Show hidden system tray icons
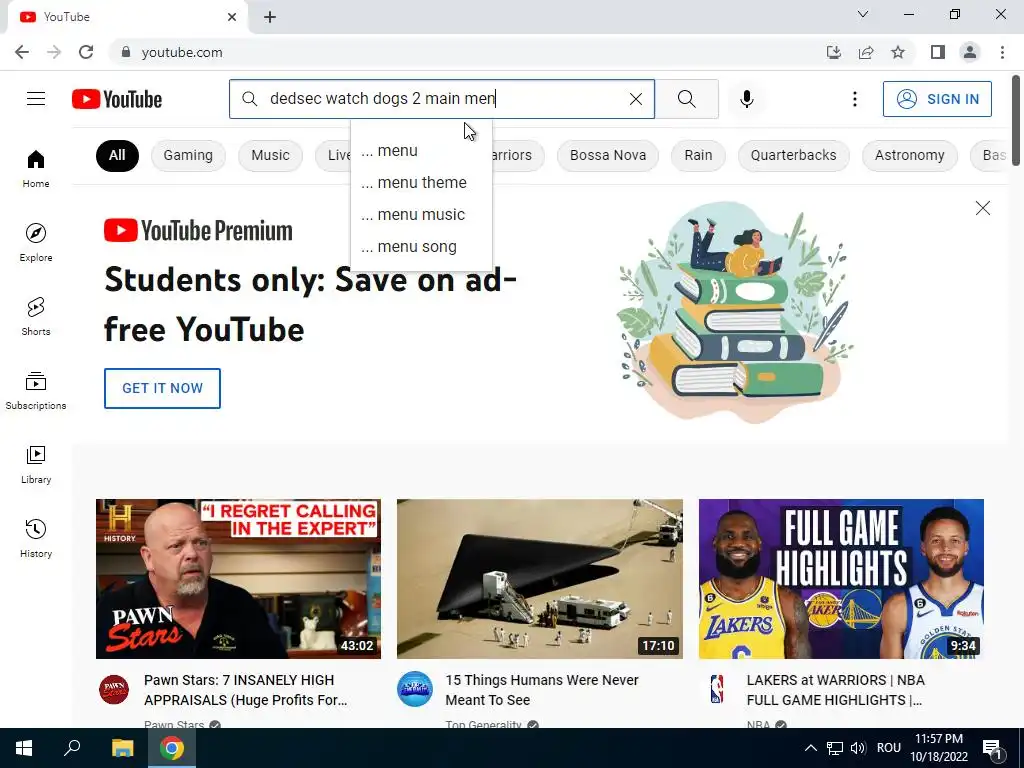This screenshot has height=768, width=1024. [810, 748]
